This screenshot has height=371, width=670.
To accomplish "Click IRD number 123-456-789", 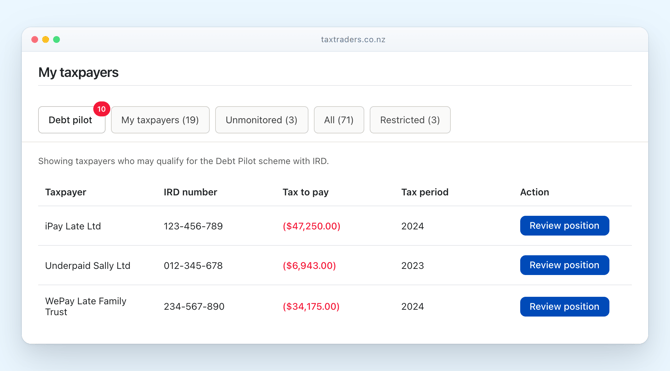I will [193, 226].
